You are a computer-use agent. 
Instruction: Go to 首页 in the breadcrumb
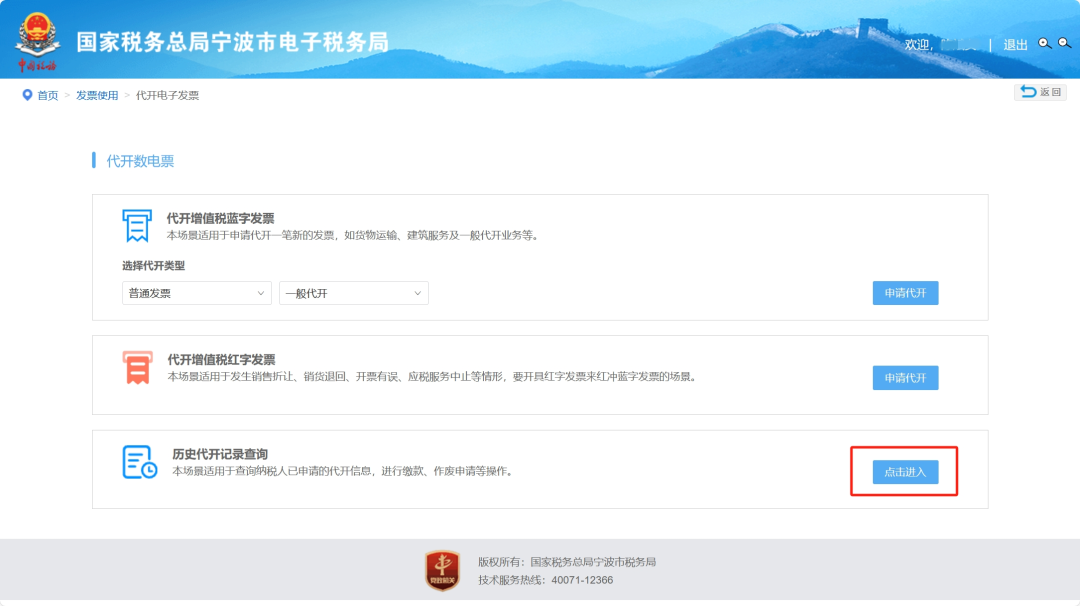tap(48, 96)
